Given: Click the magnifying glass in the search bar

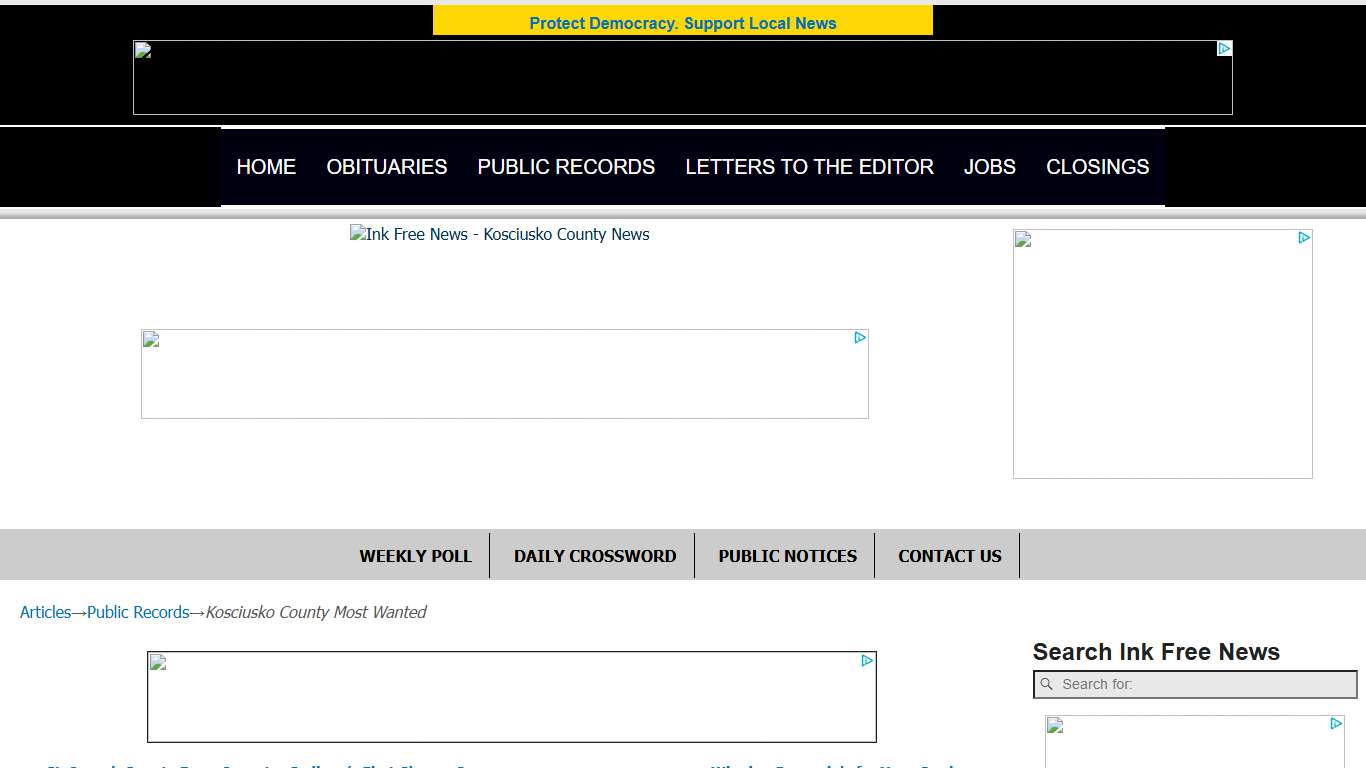Looking at the screenshot, I should click(x=1047, y=684).
